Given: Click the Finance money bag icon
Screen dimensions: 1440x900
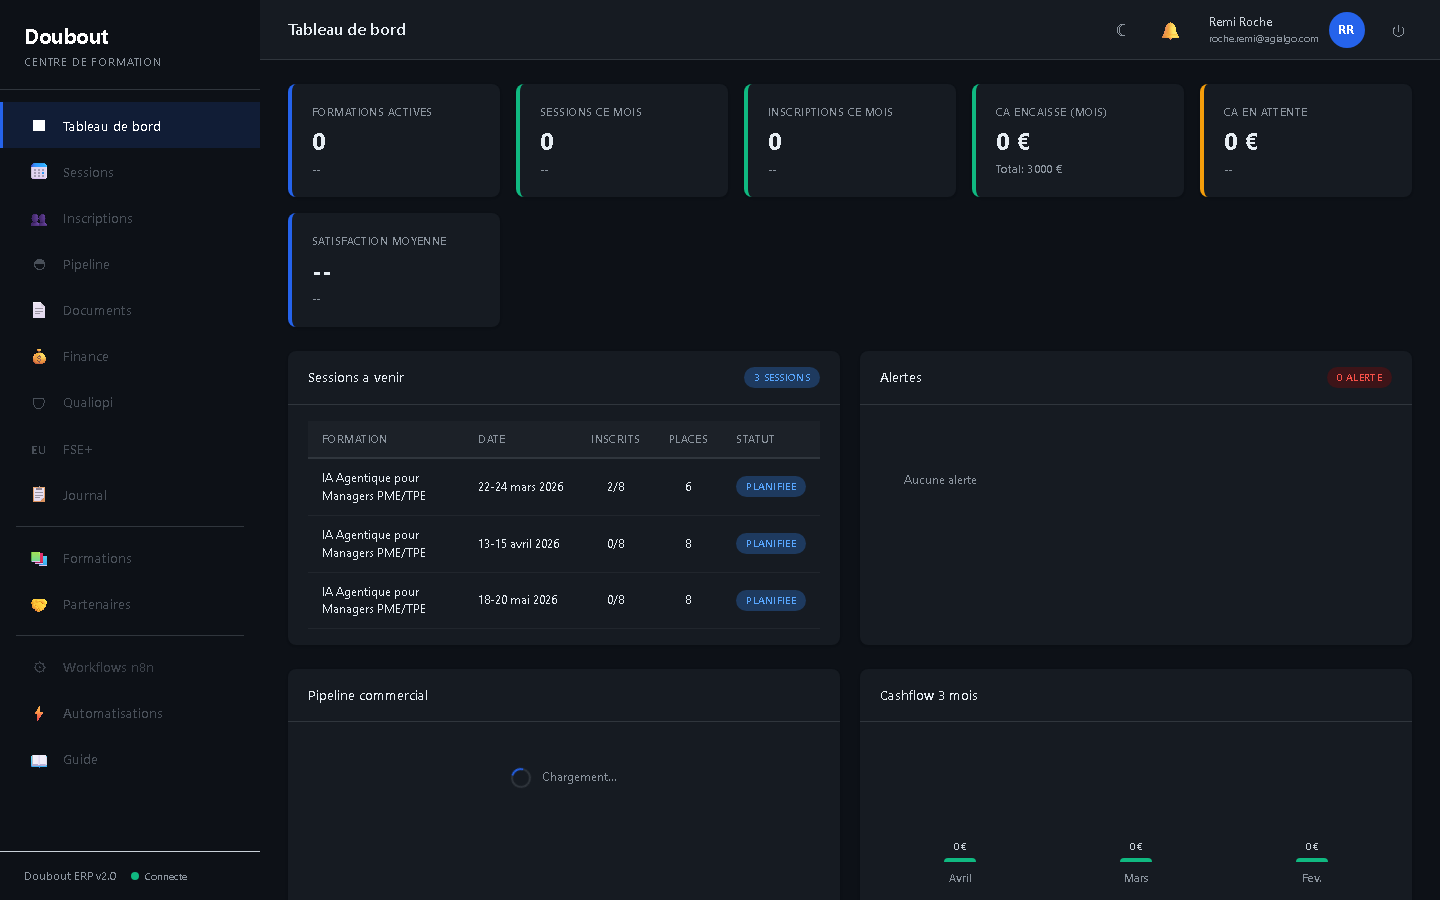Looking at the screenshot, I should point(39,356).
